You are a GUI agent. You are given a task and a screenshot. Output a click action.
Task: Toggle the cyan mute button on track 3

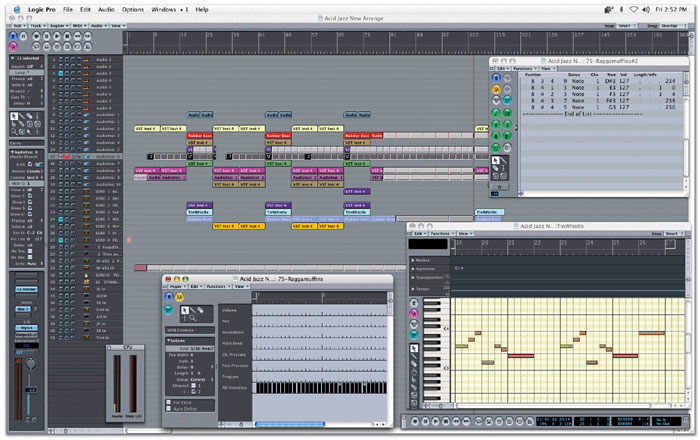[61, 73]
